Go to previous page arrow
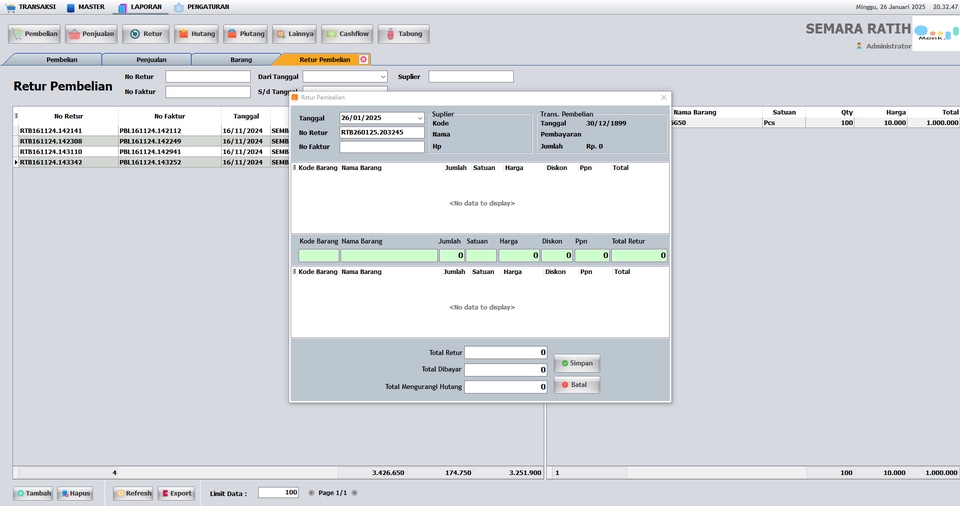Screen dimensions: 960x506 (x=311, y=493)
